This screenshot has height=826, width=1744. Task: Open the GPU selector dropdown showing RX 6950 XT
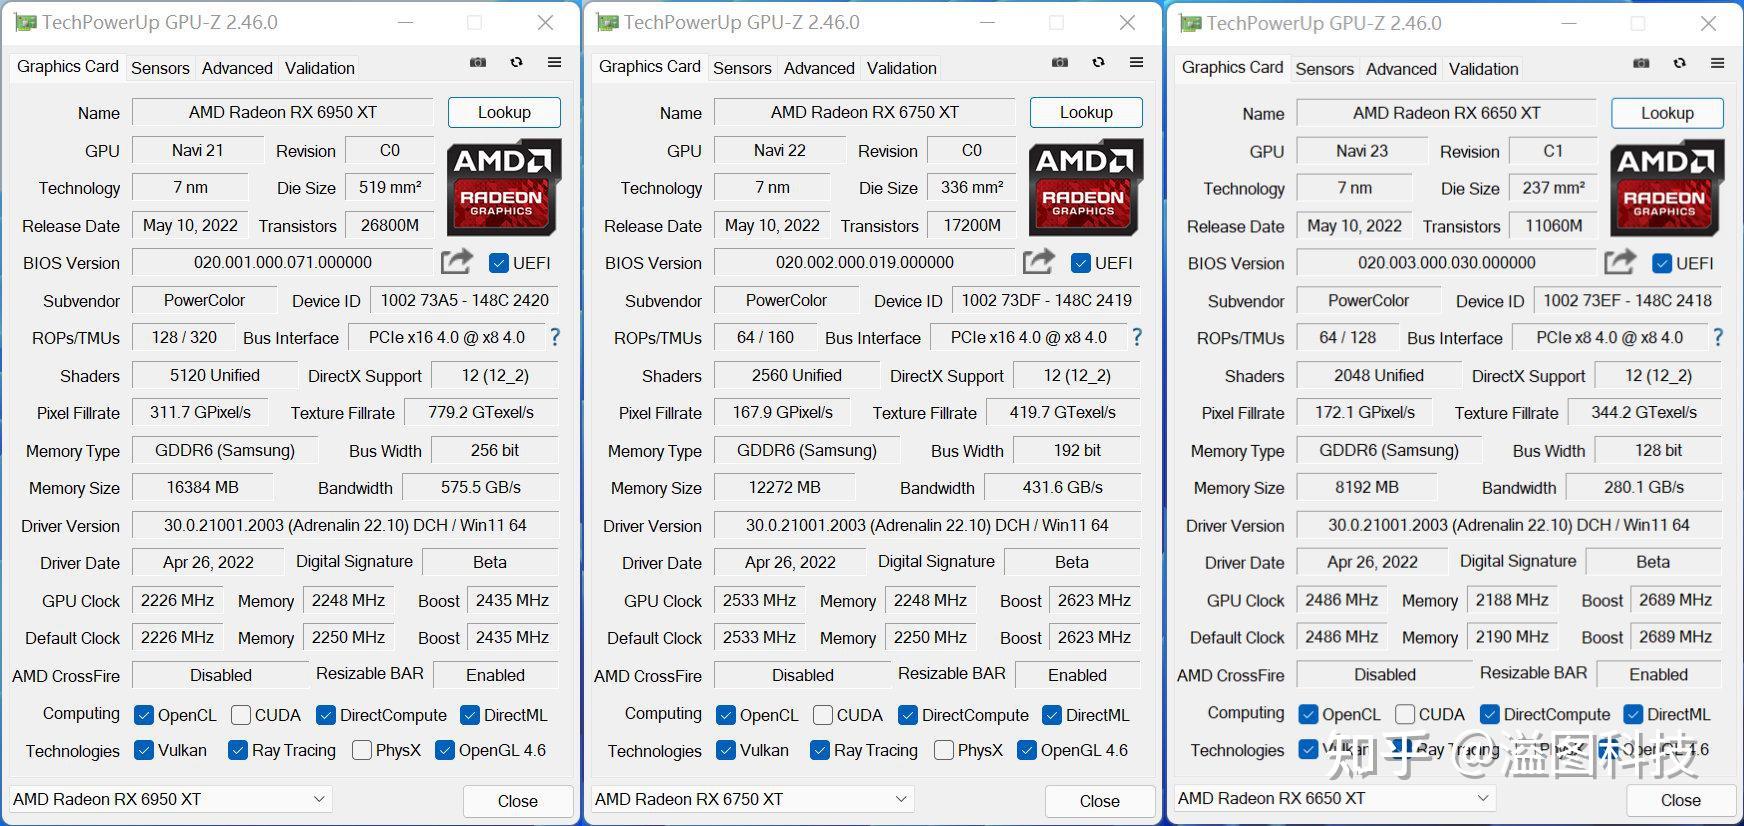169,799
